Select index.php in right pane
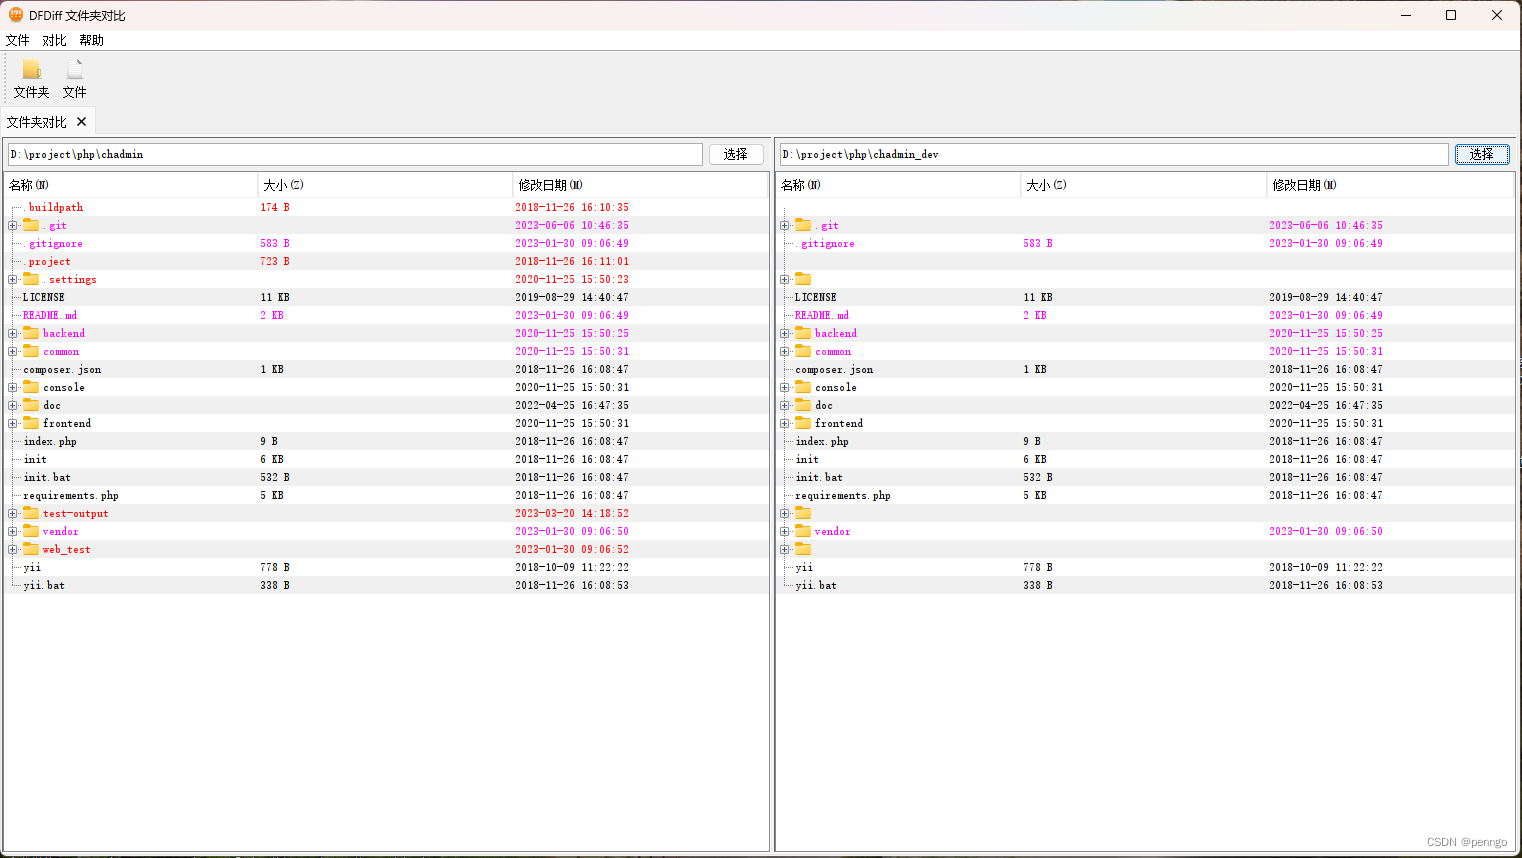This screenshot has height=858, width=1522. pos(822,441)
